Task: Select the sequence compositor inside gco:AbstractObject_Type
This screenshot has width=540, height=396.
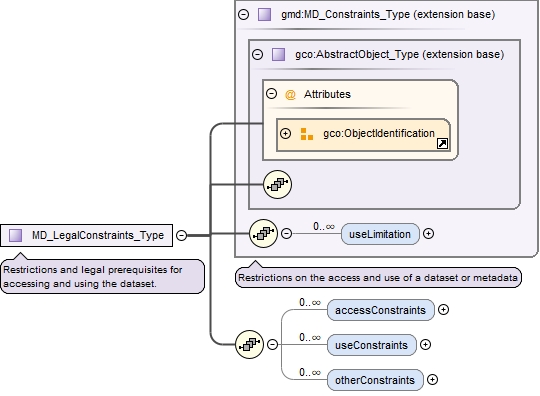Action: coord(278,185)
